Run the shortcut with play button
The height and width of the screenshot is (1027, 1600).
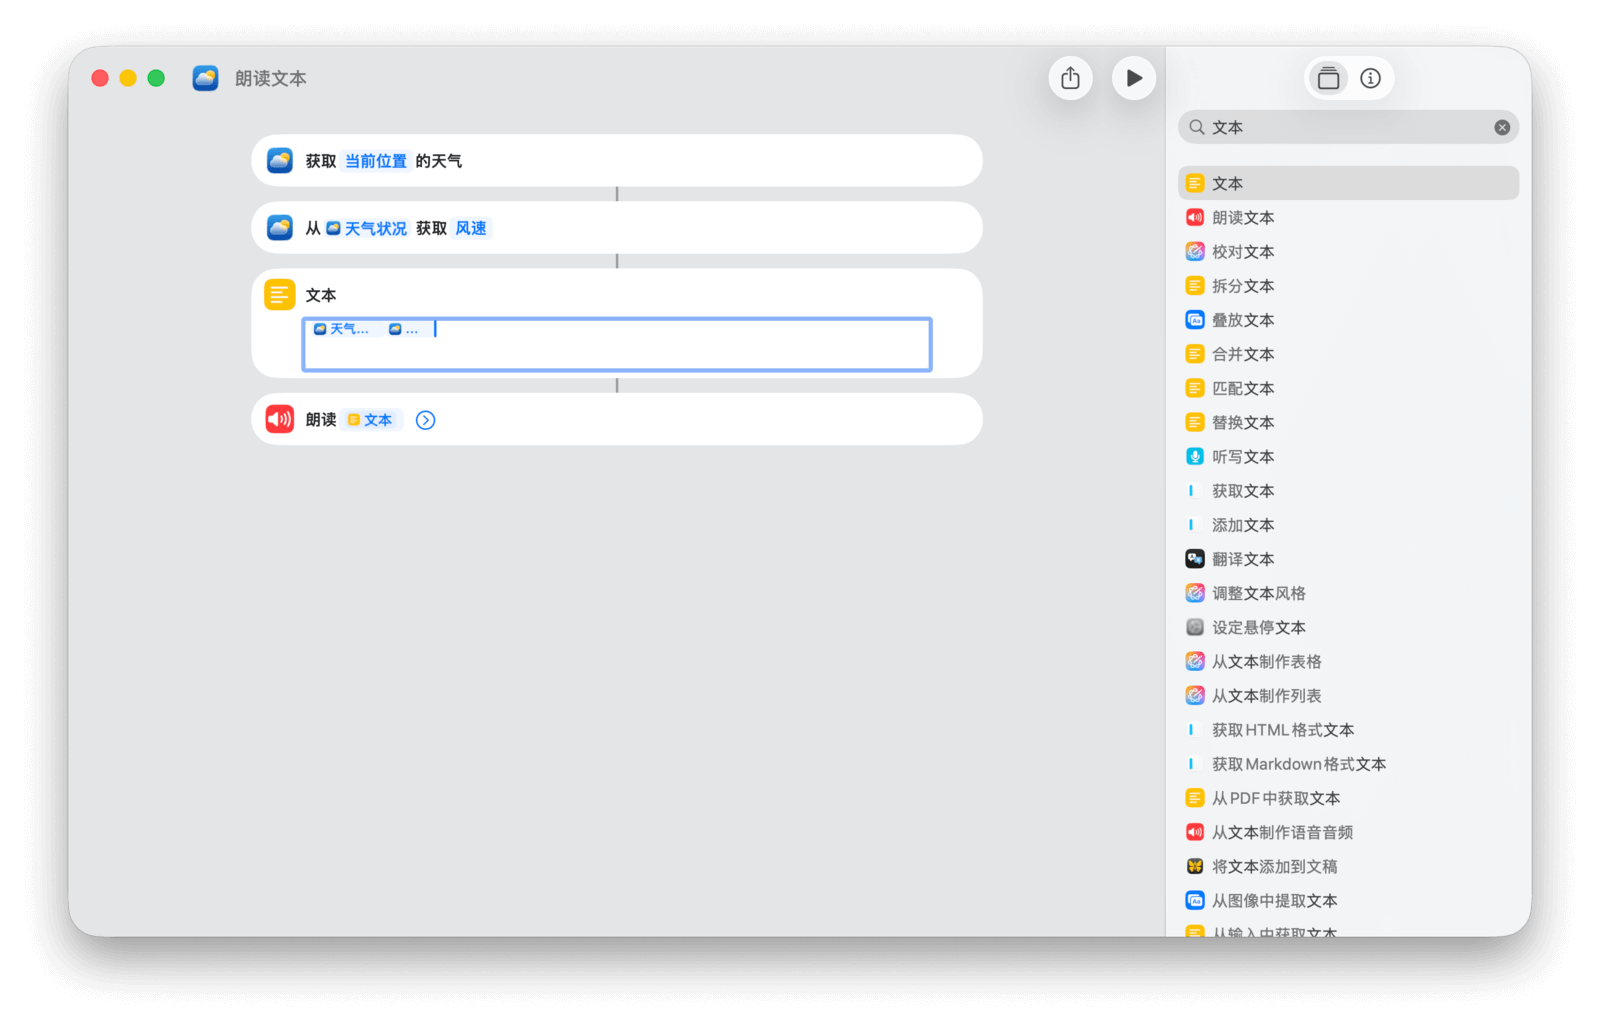point(1133,78)
